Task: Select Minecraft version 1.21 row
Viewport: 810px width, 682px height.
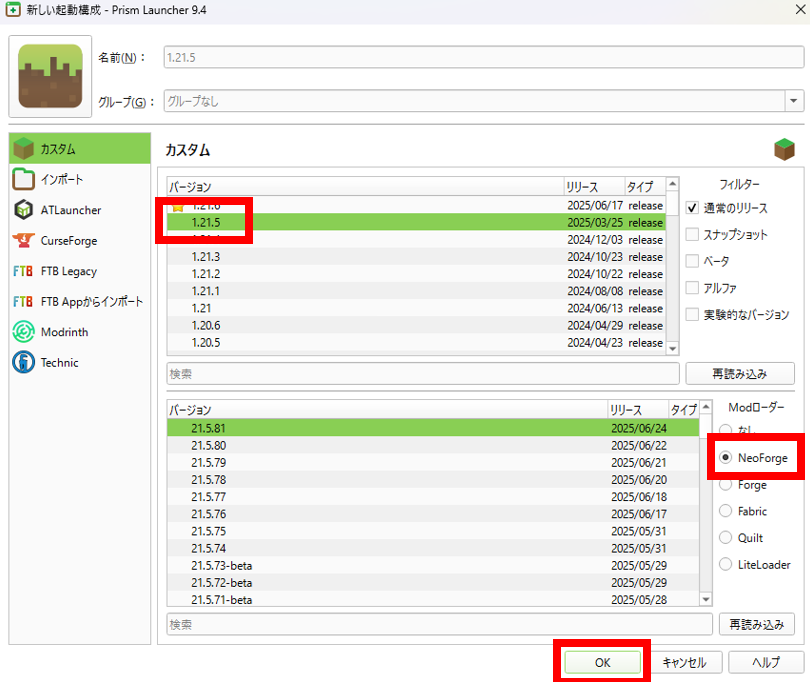Action: click(x=416, y=308)
